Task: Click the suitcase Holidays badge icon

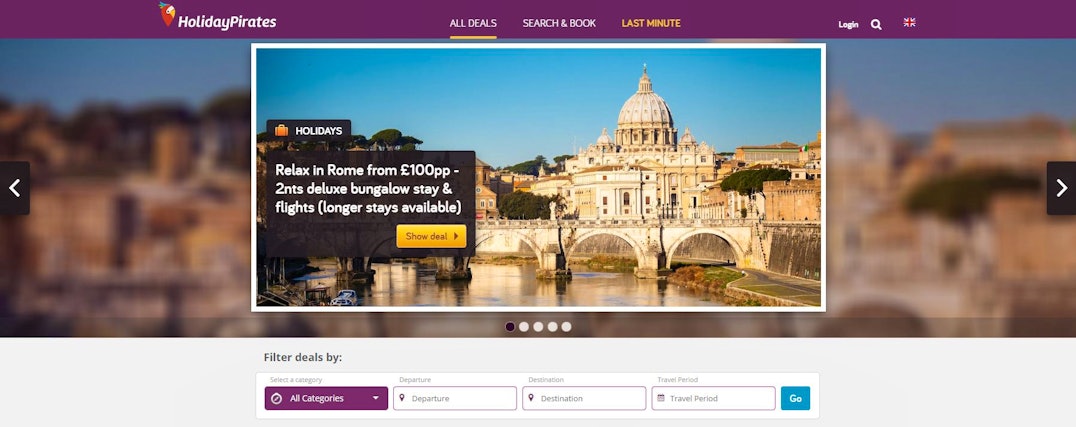Action: (281, 130)
